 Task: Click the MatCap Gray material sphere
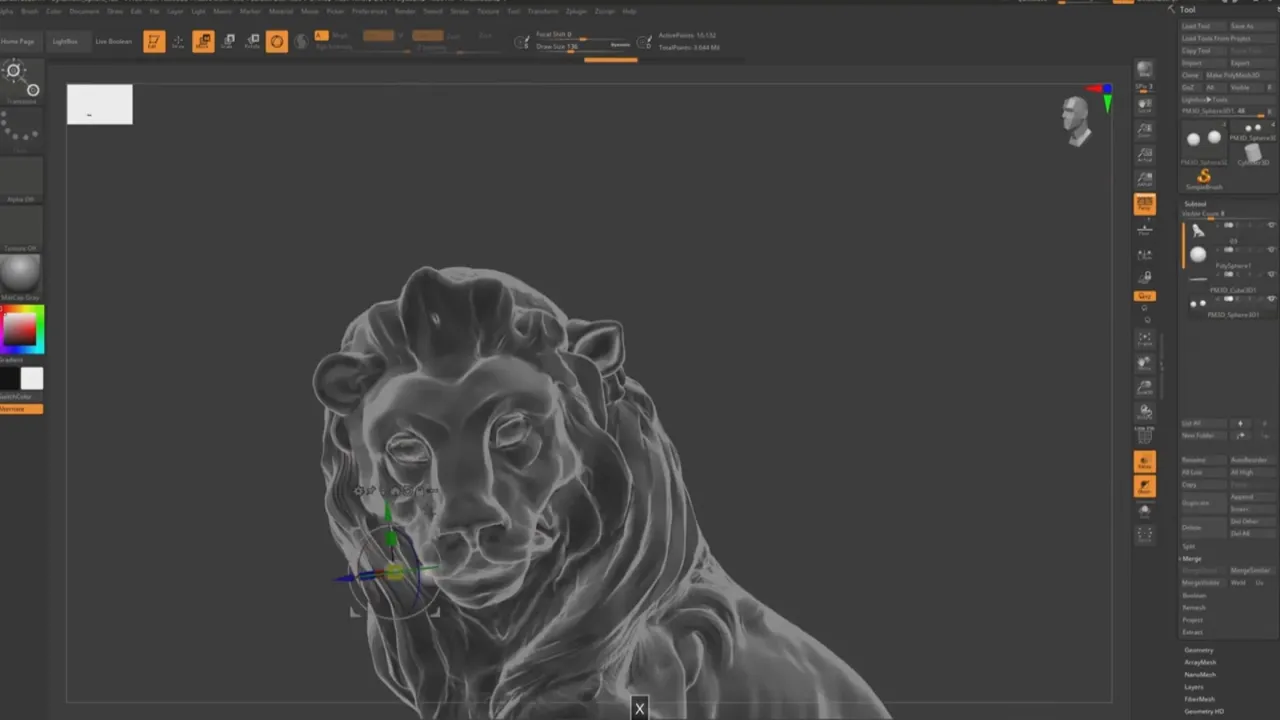coord(20,274)
